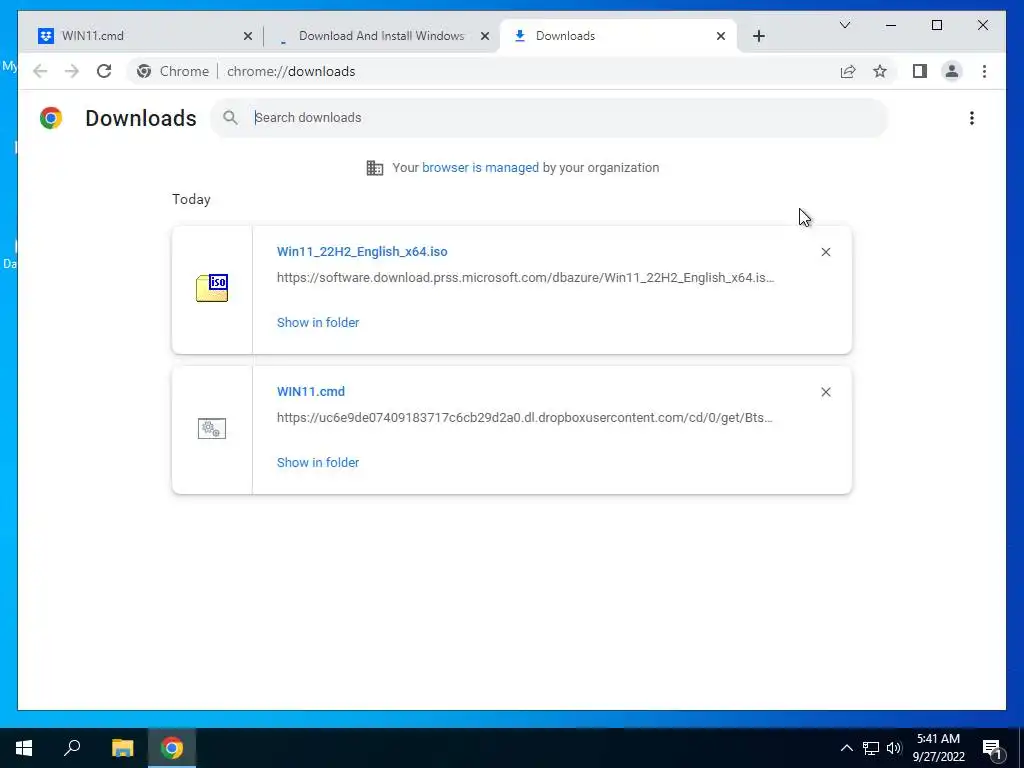Click the microsoft.com download URL
Screen dimensions: 1024x768
526,278
